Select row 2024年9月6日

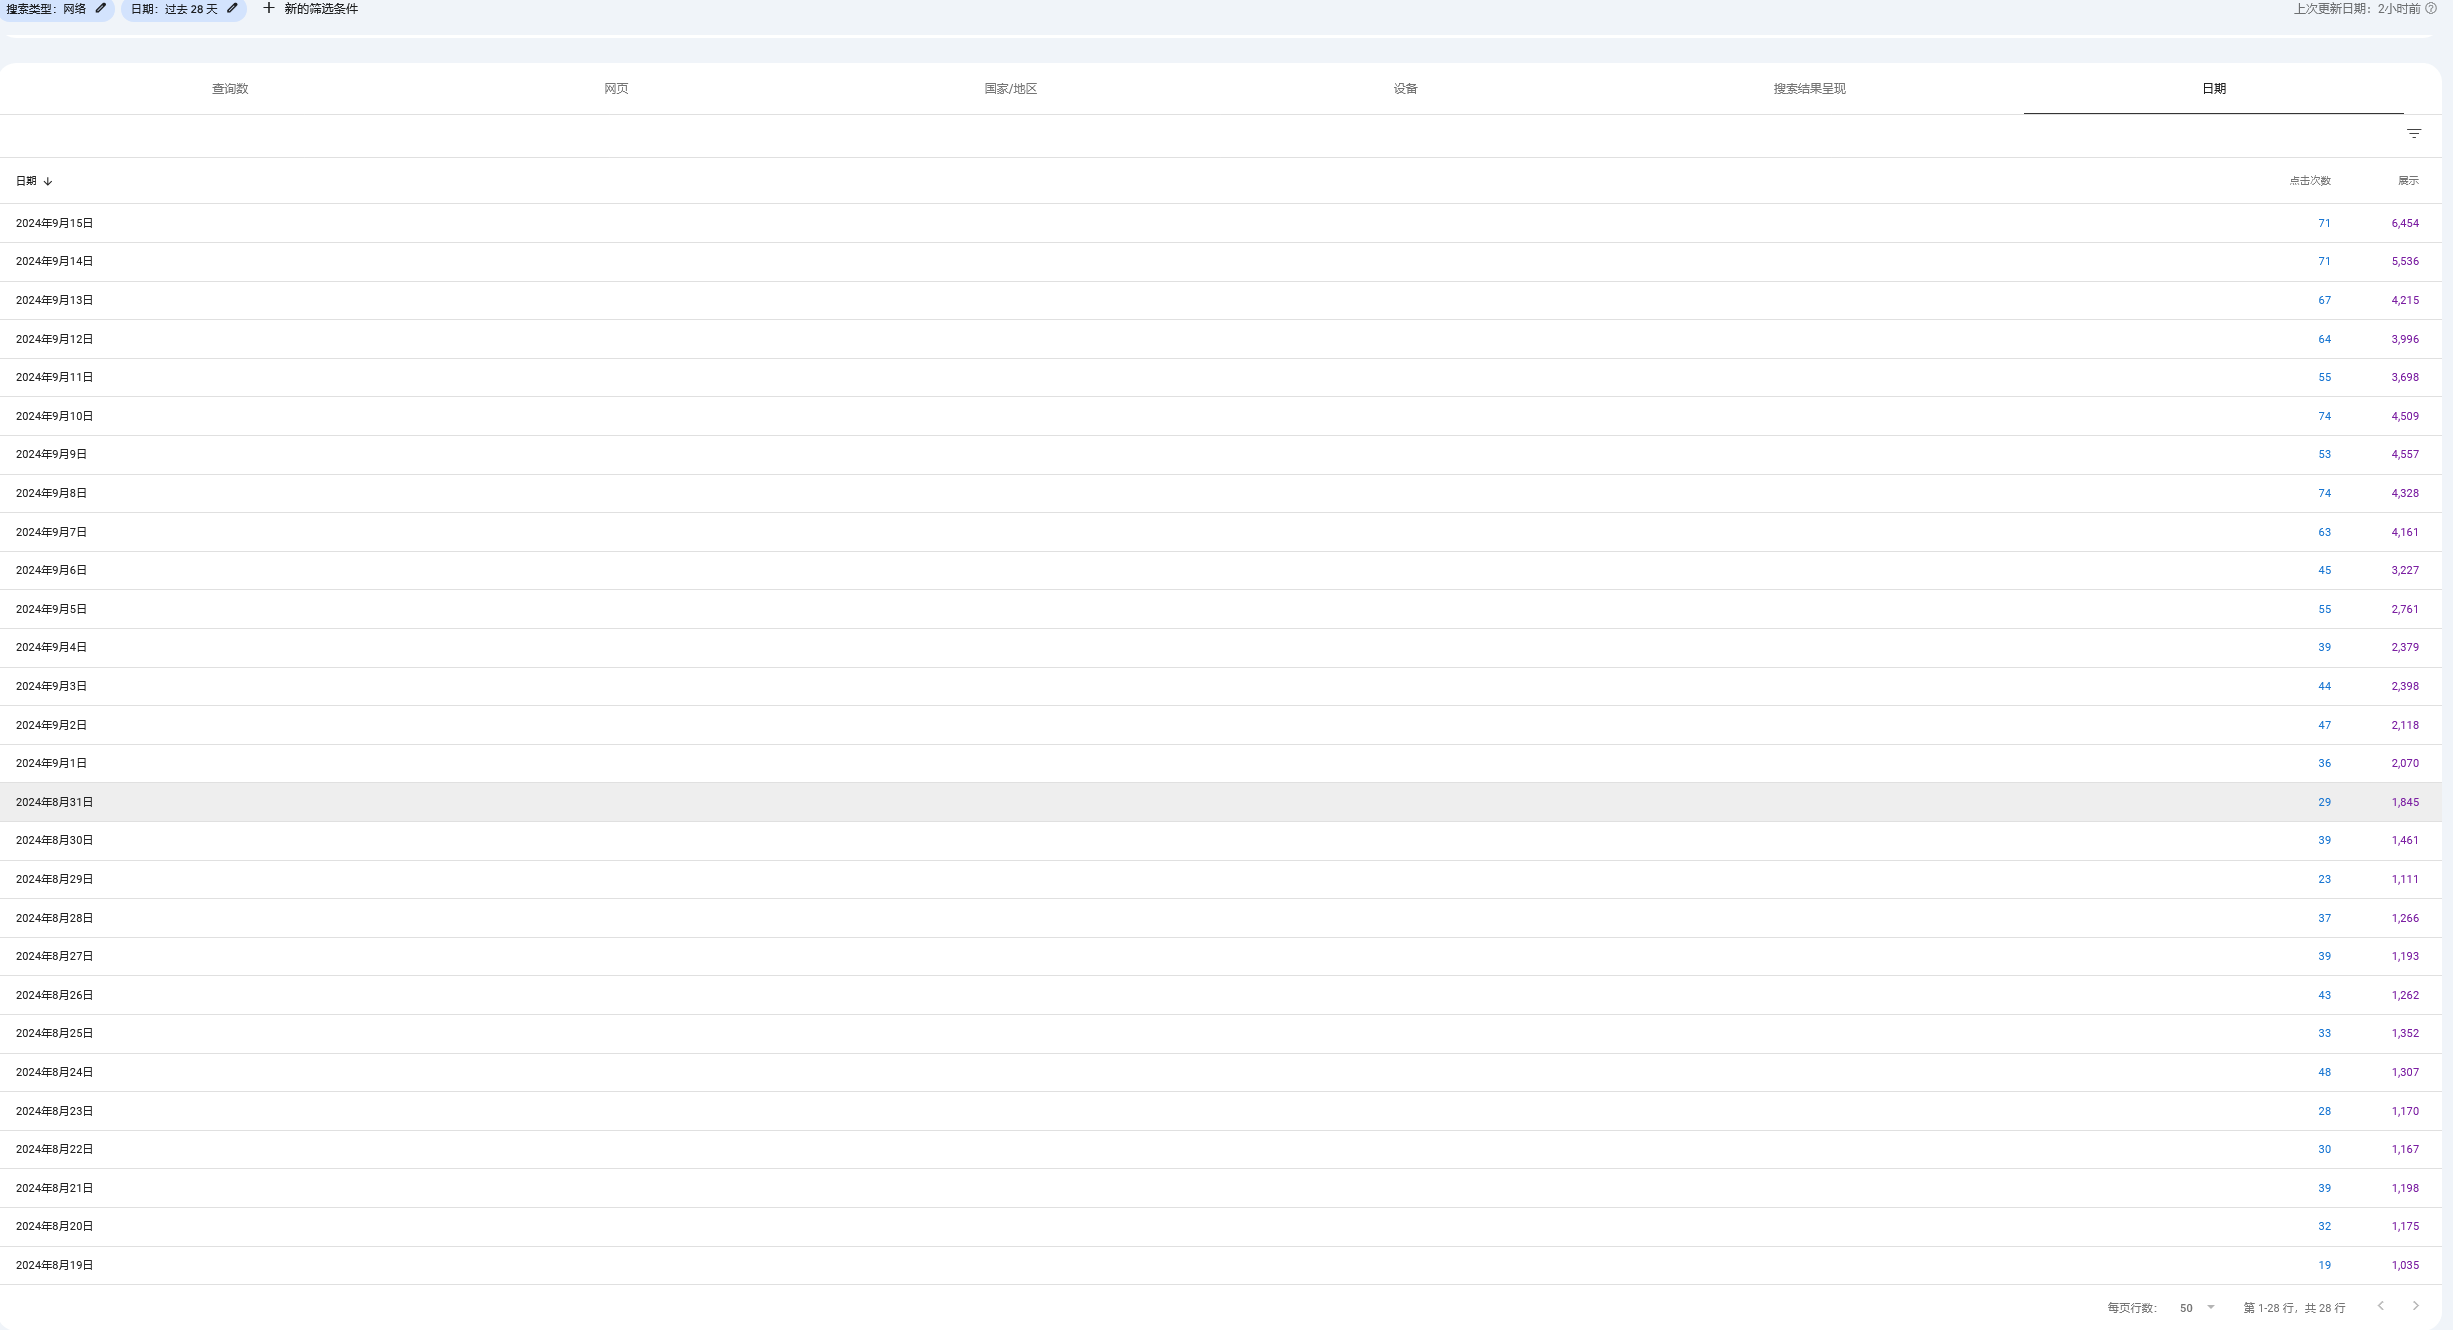pos(1221,570)
